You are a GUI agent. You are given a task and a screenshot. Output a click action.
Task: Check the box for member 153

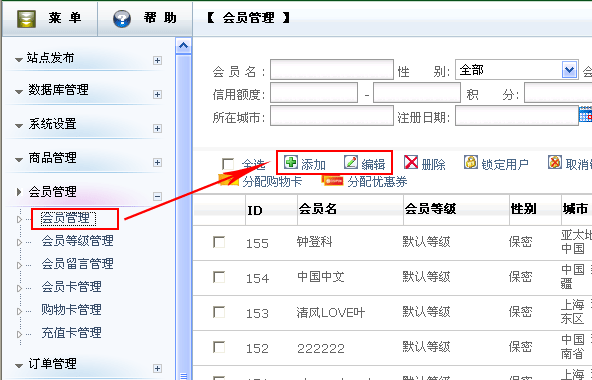[219, 312]
